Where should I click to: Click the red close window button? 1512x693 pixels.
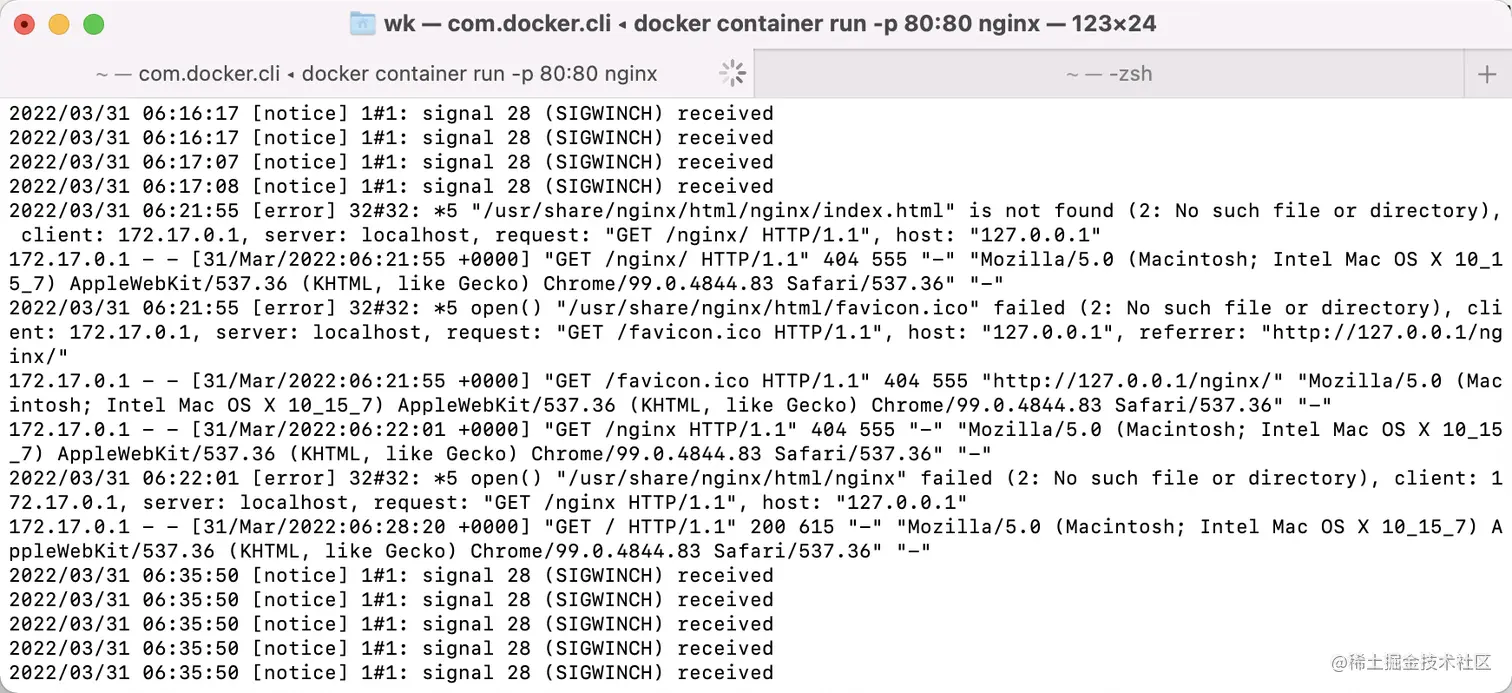click(24, 24)
